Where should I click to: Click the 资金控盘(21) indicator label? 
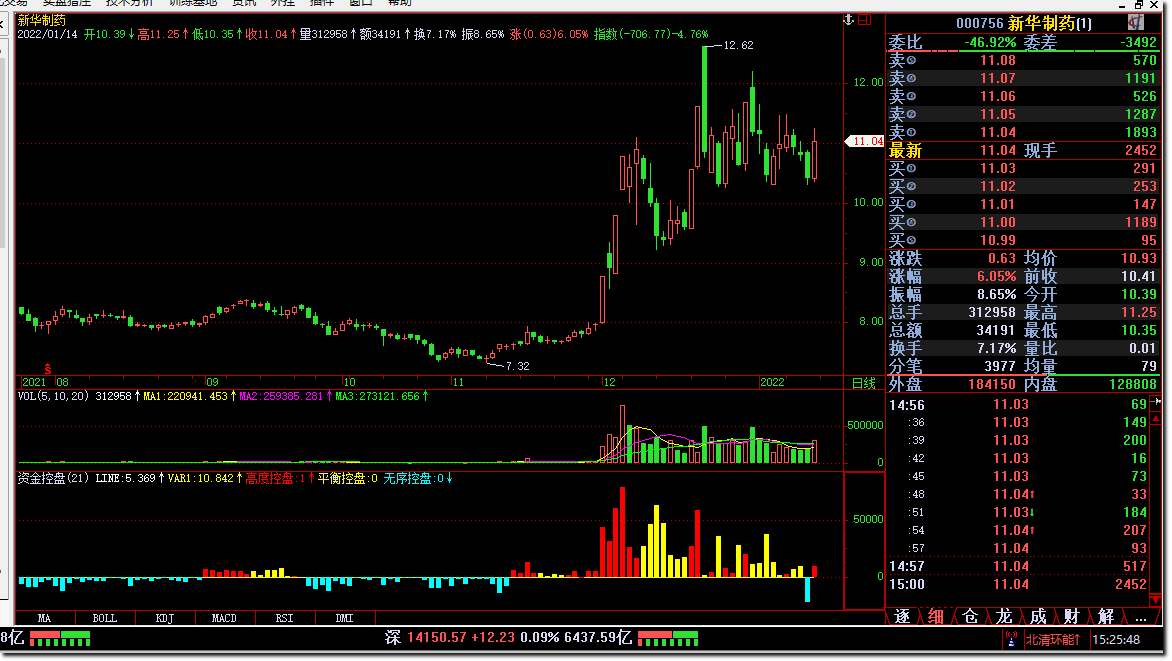(x=54, y=479)
